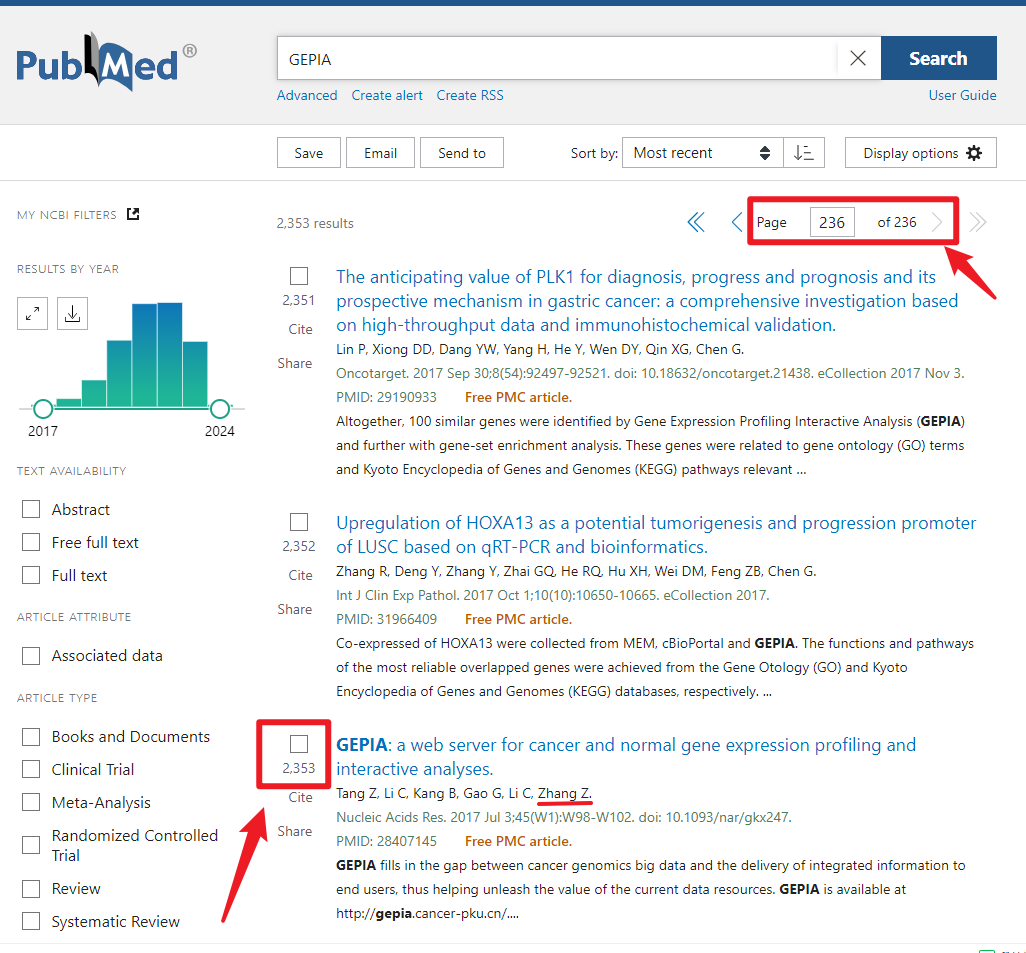Open the User Guide link
Screen dimensions: 1026x953
pos(963,96)
